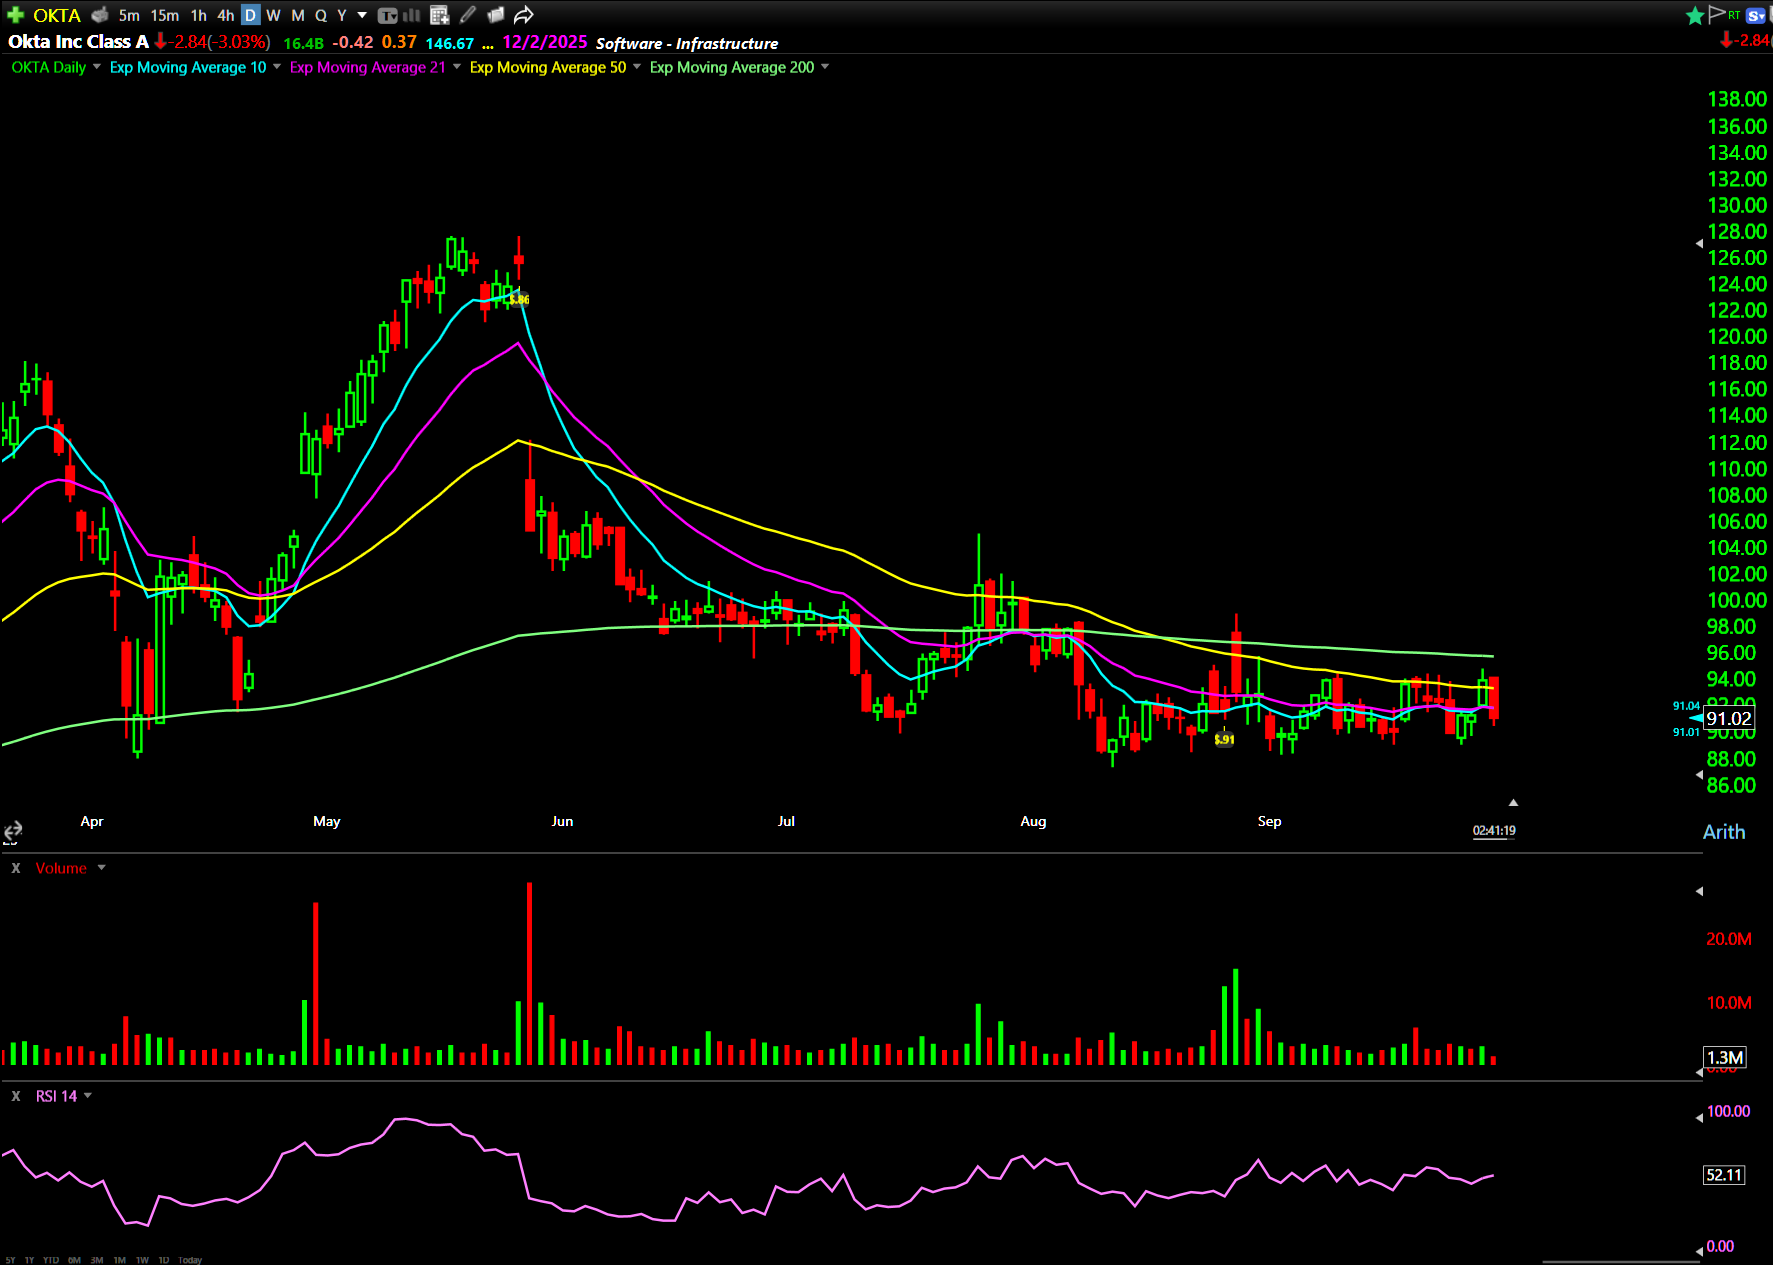Click the green plus add-indicator icon
1773x1265 pixels.
[x=15, y=15]
